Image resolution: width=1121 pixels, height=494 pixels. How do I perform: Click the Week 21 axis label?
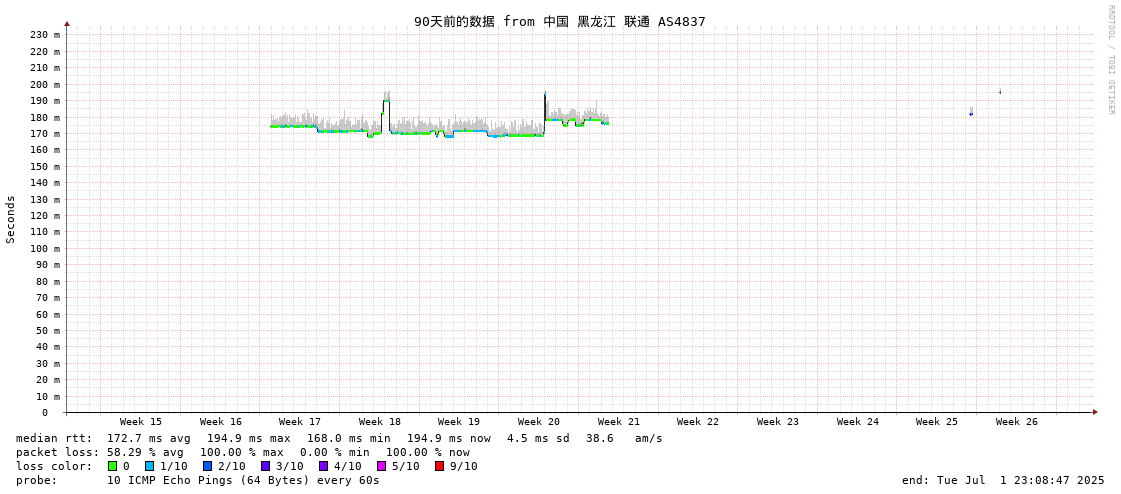(618, 422)
